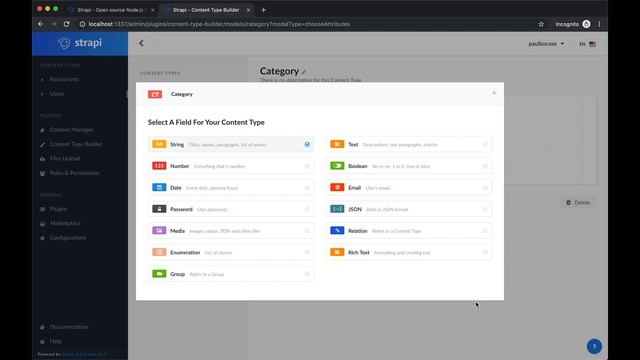Open Configurations in the sidebar
The image size is (640, 360).
[68, 238]
